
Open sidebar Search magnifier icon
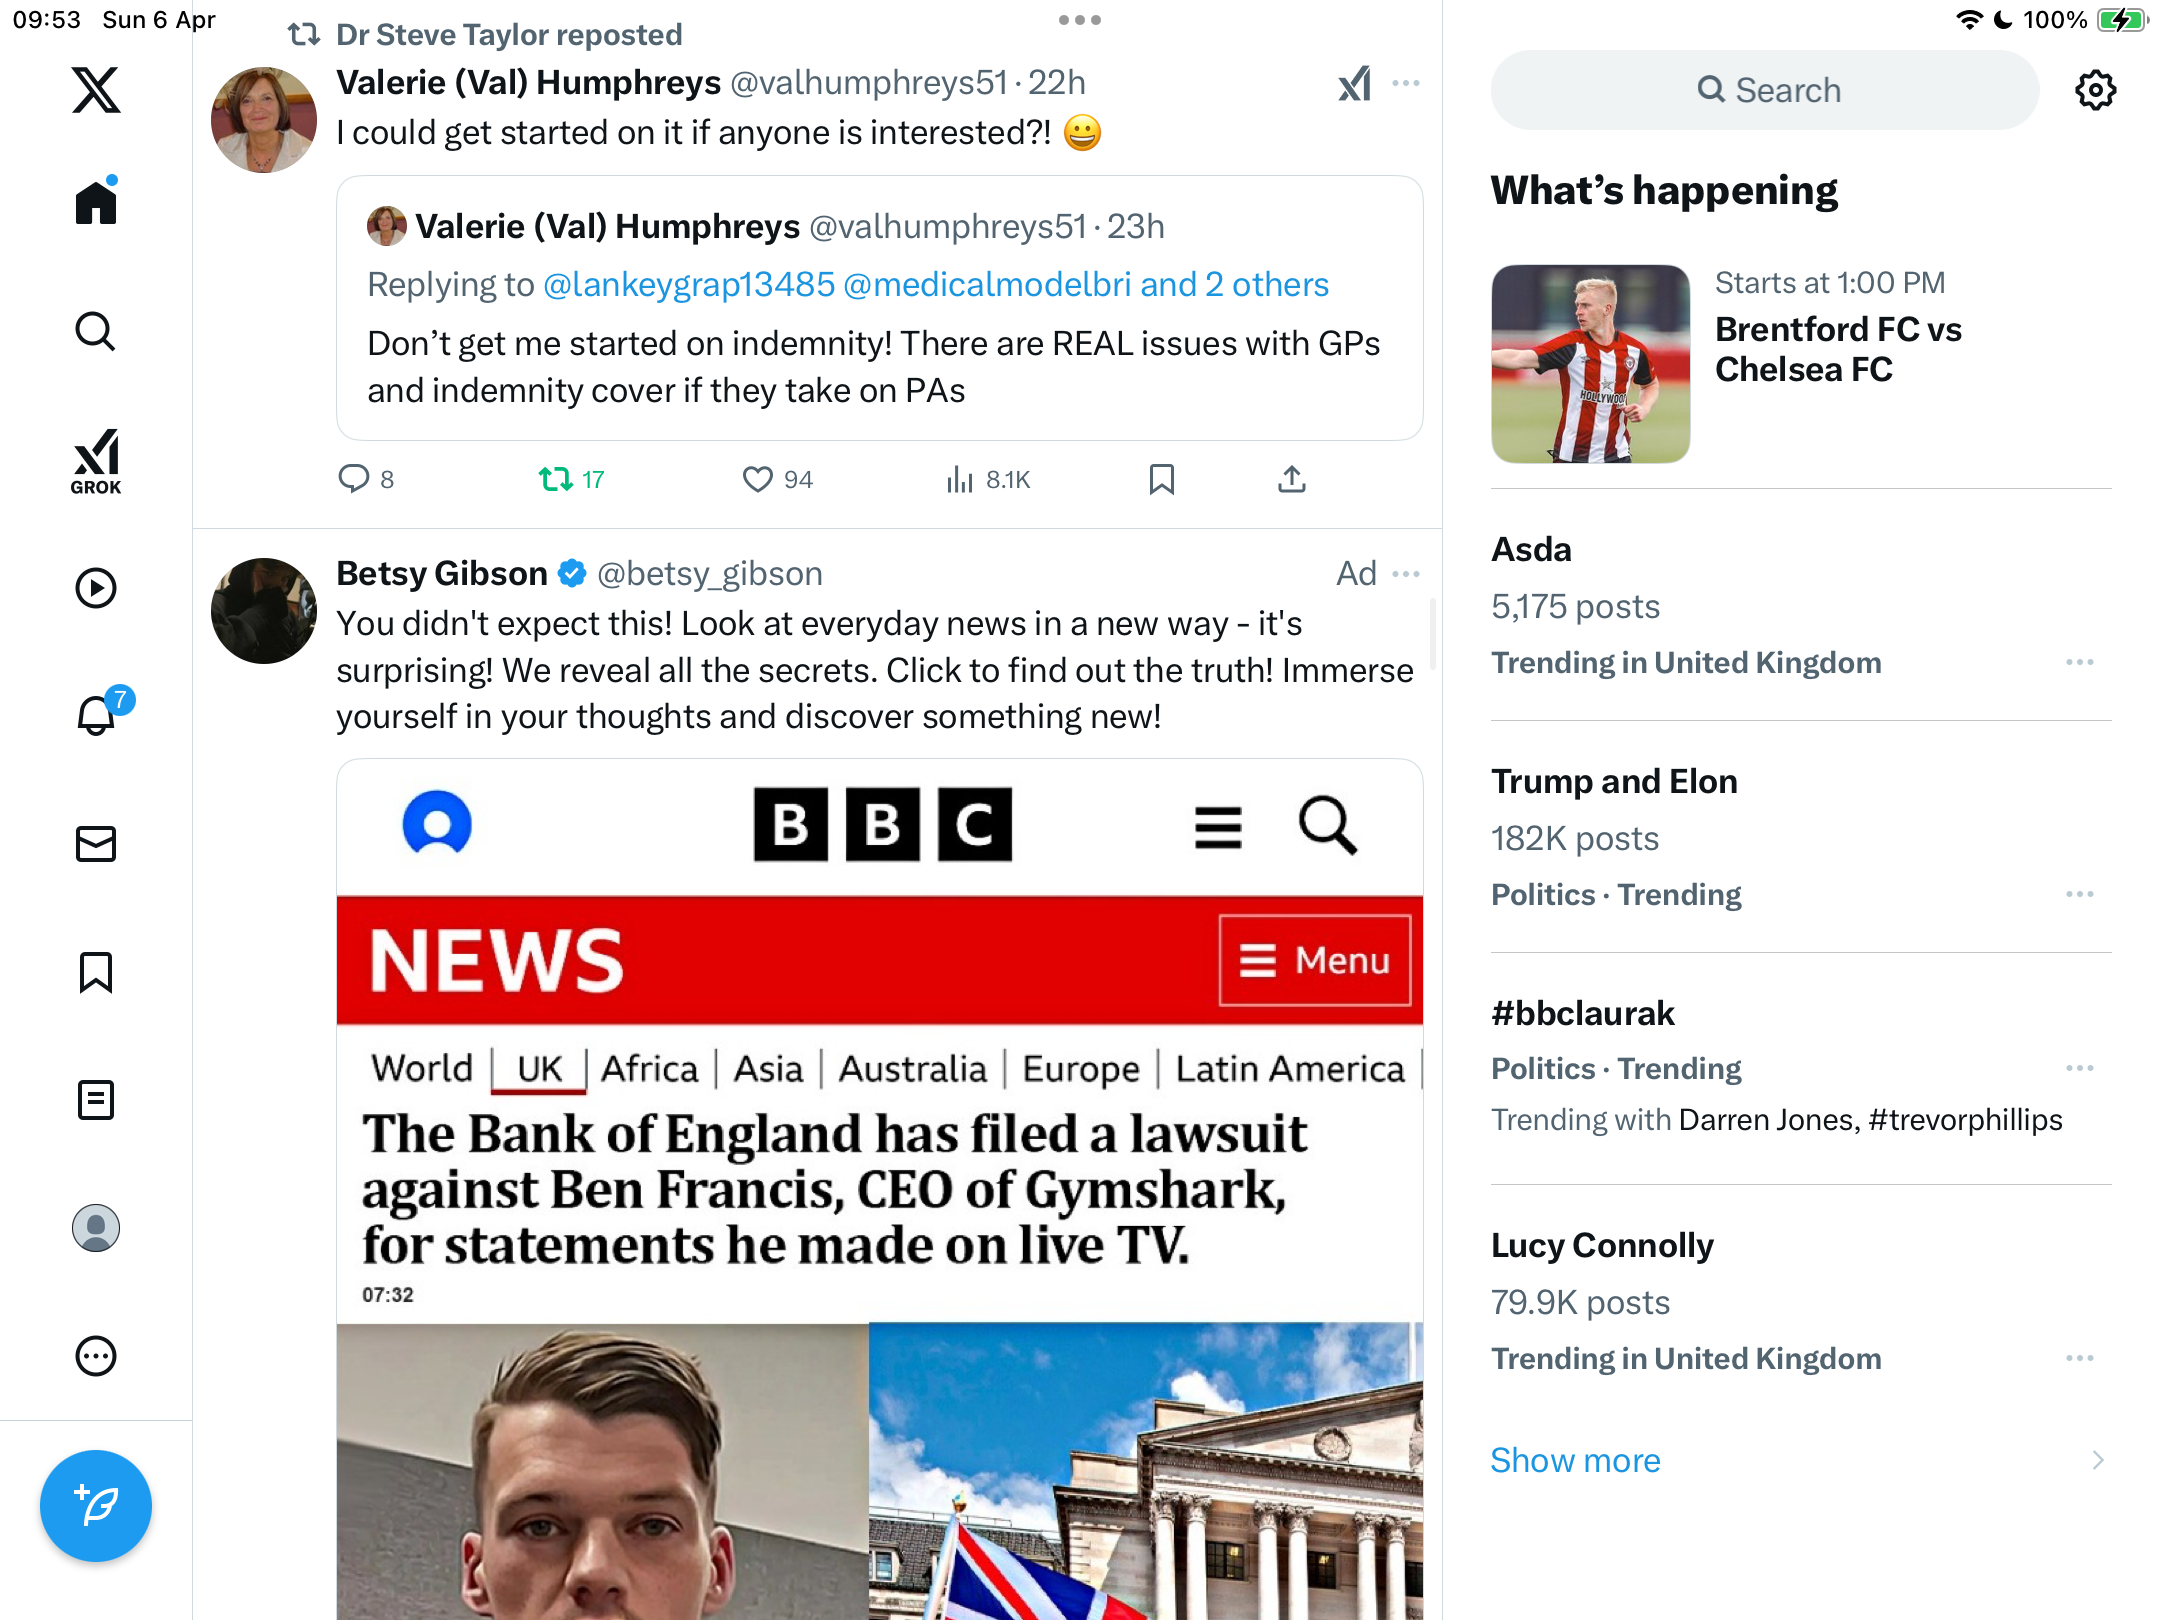click(x=96, y=332)
